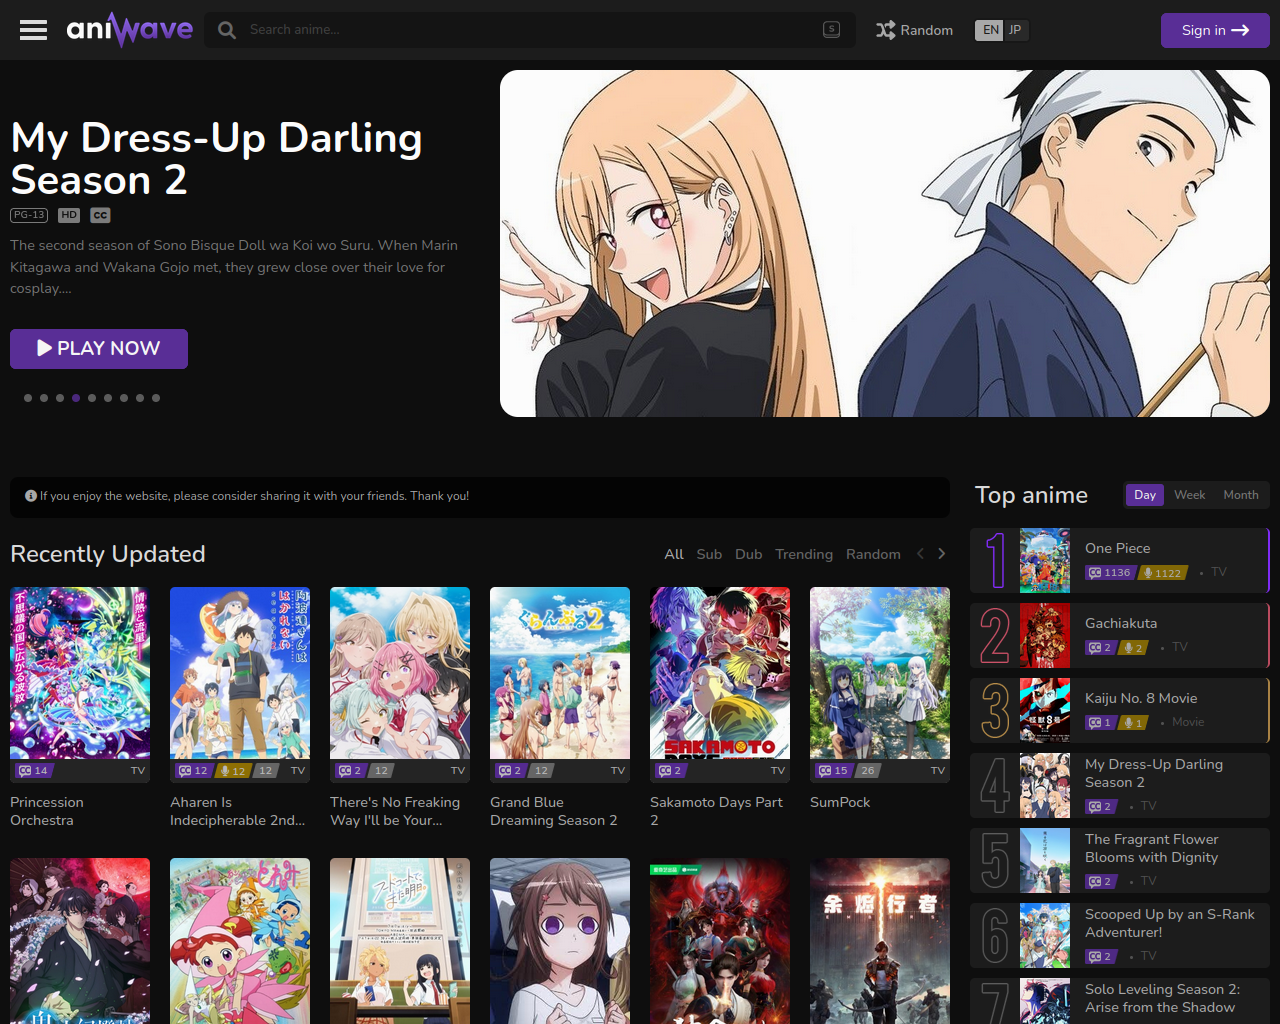The width and height of the screenshot is (1280, 1024).
Task: Select fifth carousel dot
Action: click(x=92, y=398)
